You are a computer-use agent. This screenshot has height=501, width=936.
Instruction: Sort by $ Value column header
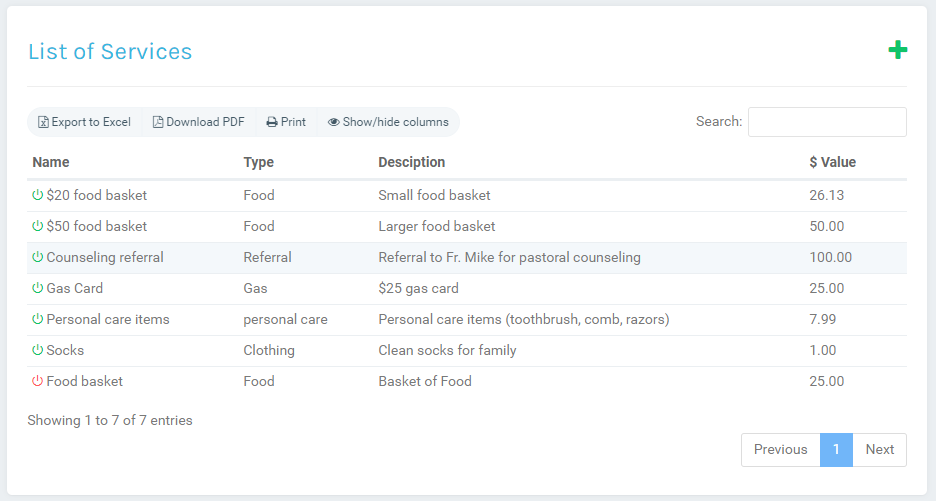coord(832,162)
